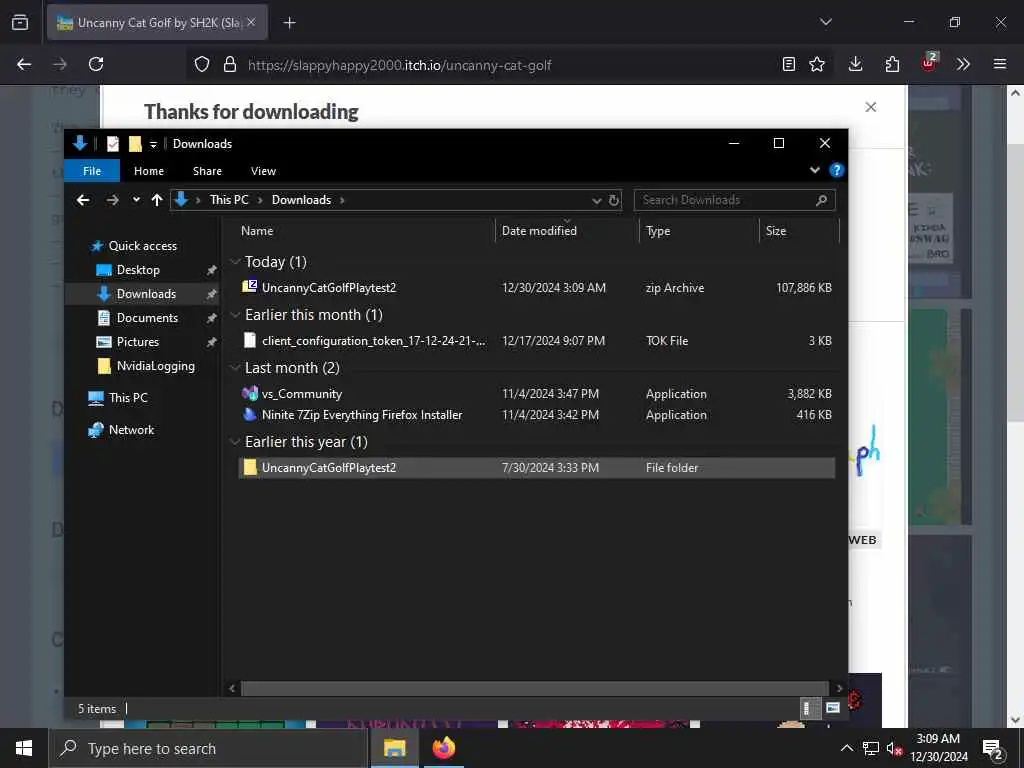Click Downloads in the address breadcrumb
This screenshot has width=1024, height=768.
point(301,200)
